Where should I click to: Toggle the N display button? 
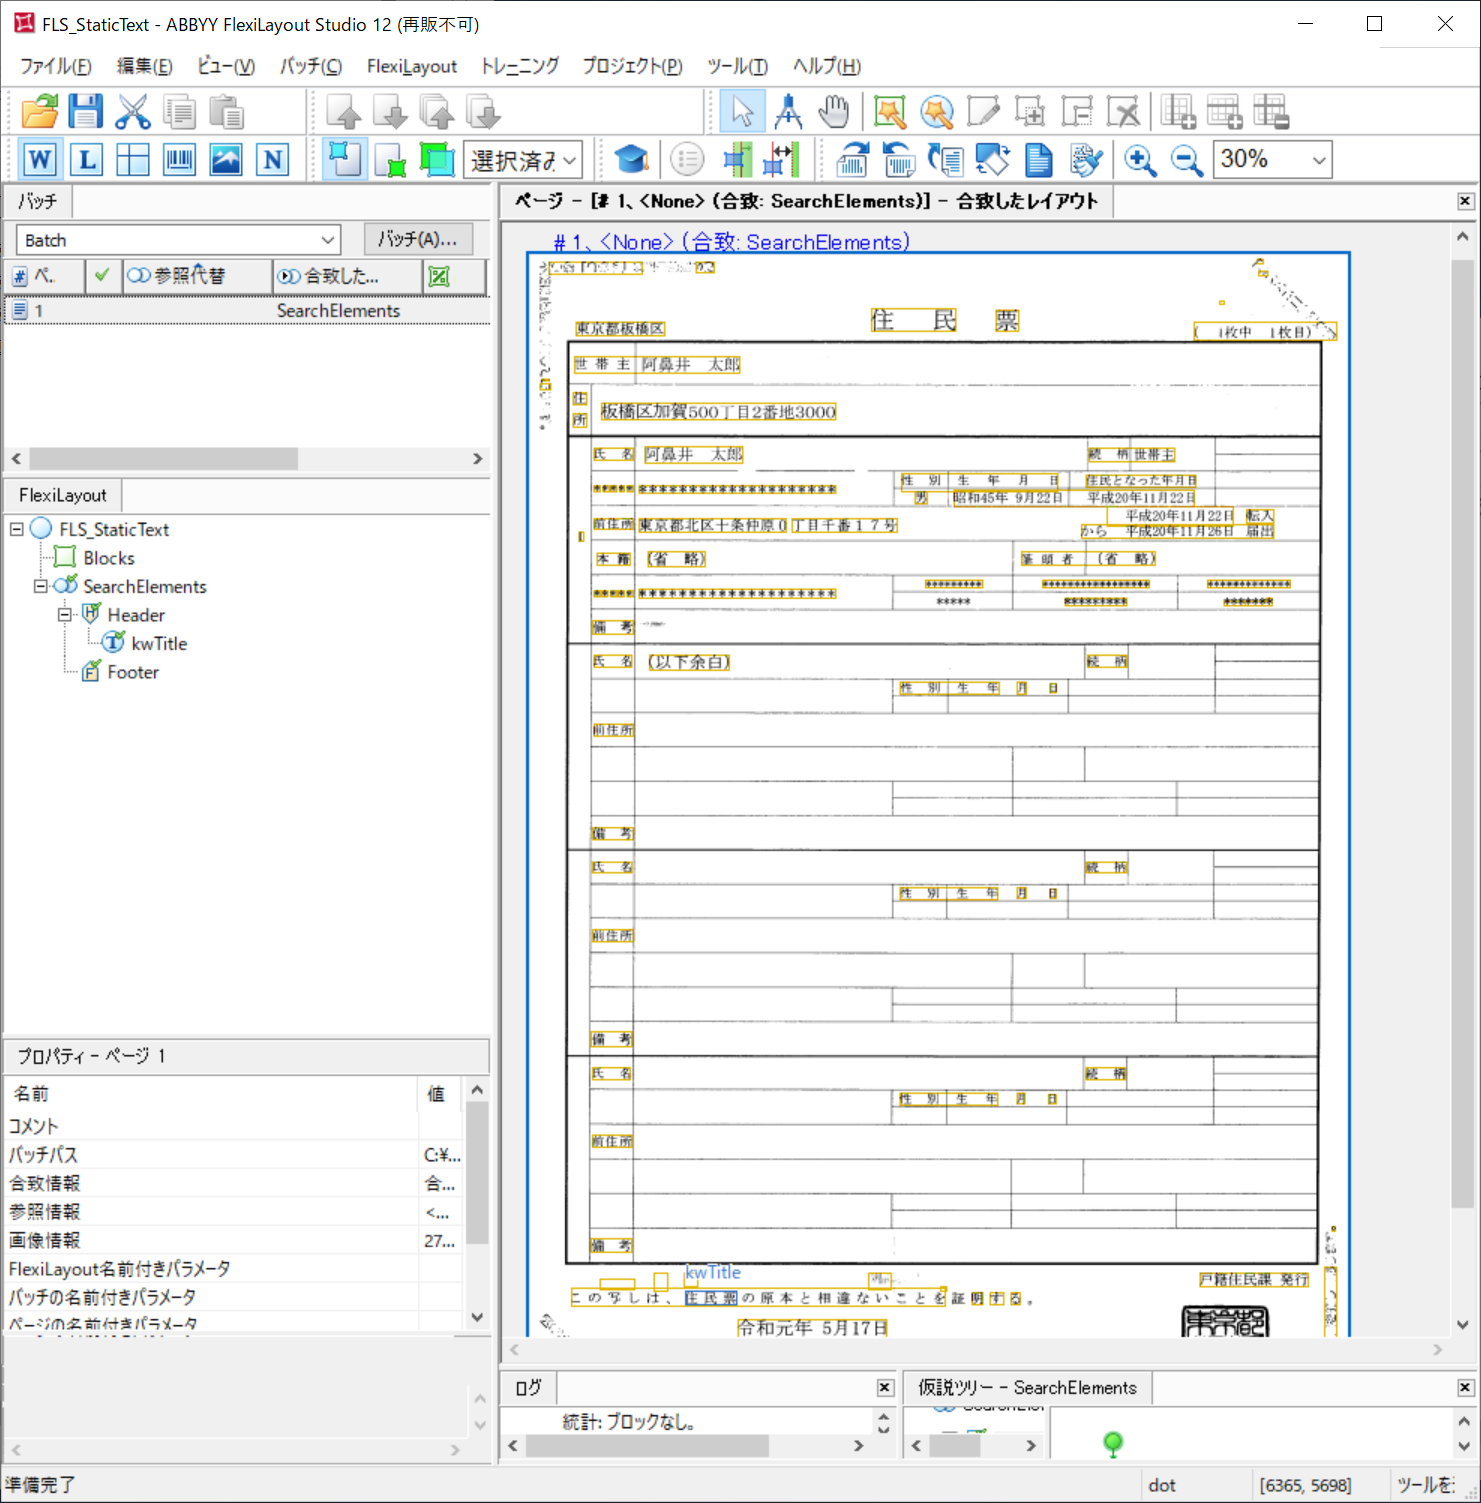tap(273, 159)
